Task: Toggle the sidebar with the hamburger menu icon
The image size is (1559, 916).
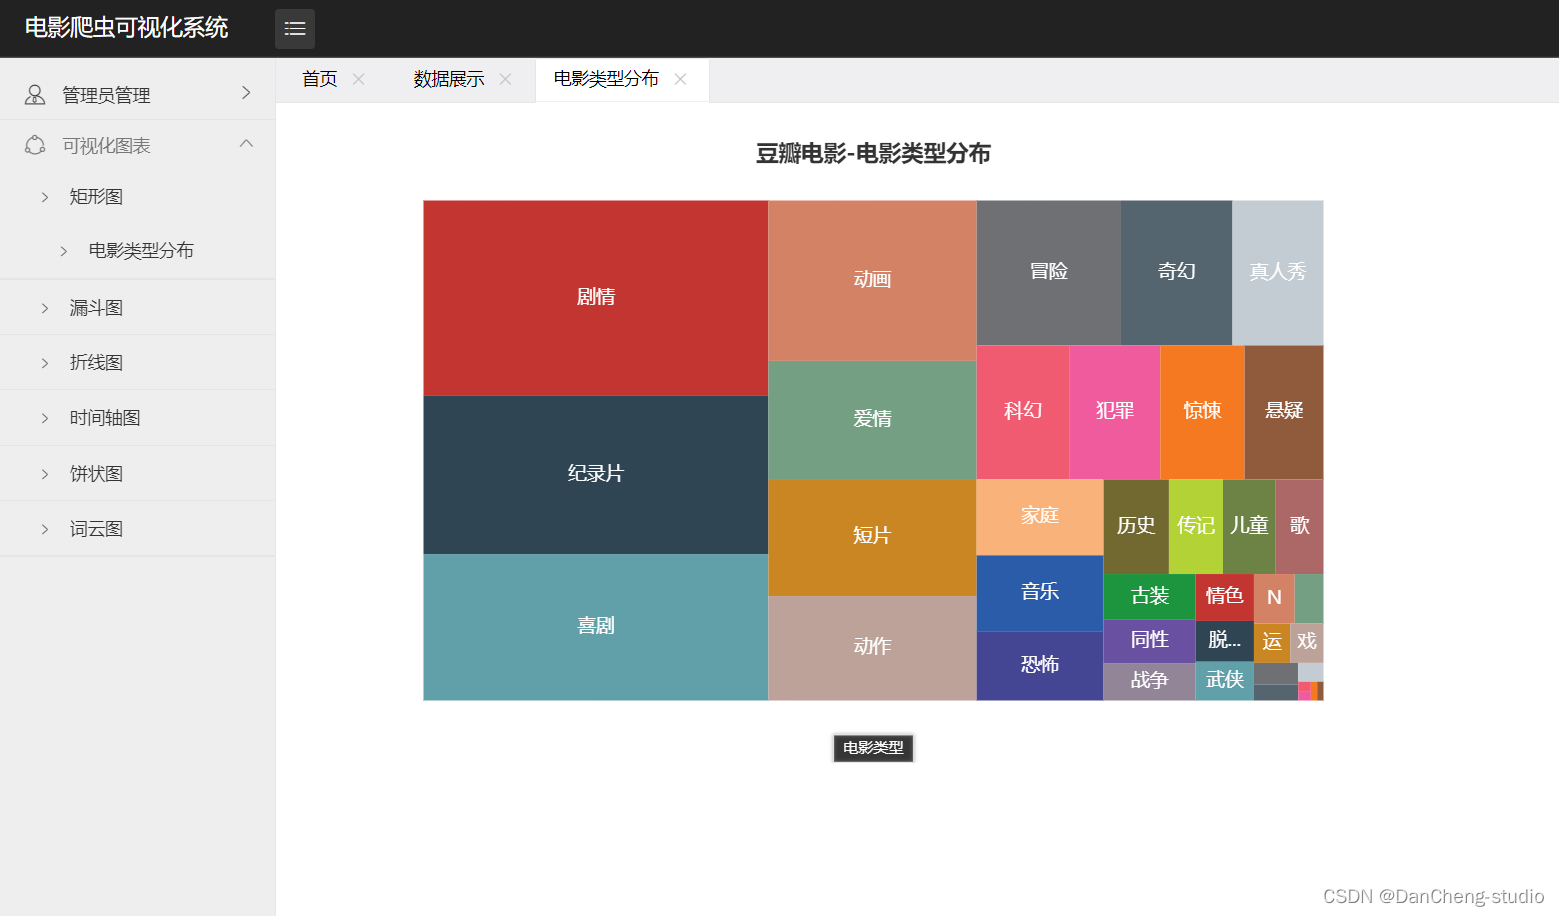Action: [295, 29]
